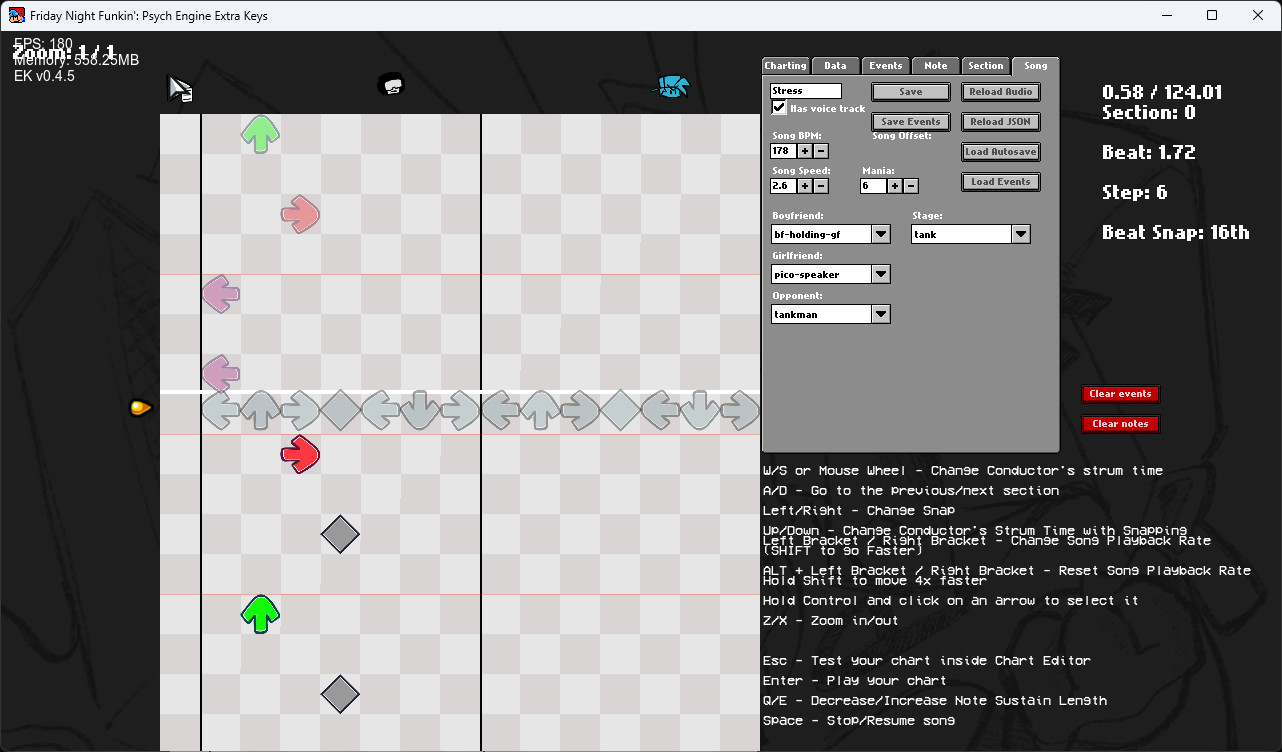The image size is (1282, 752).
Task: Select the green up arrow note
Action: coord(259,613)
